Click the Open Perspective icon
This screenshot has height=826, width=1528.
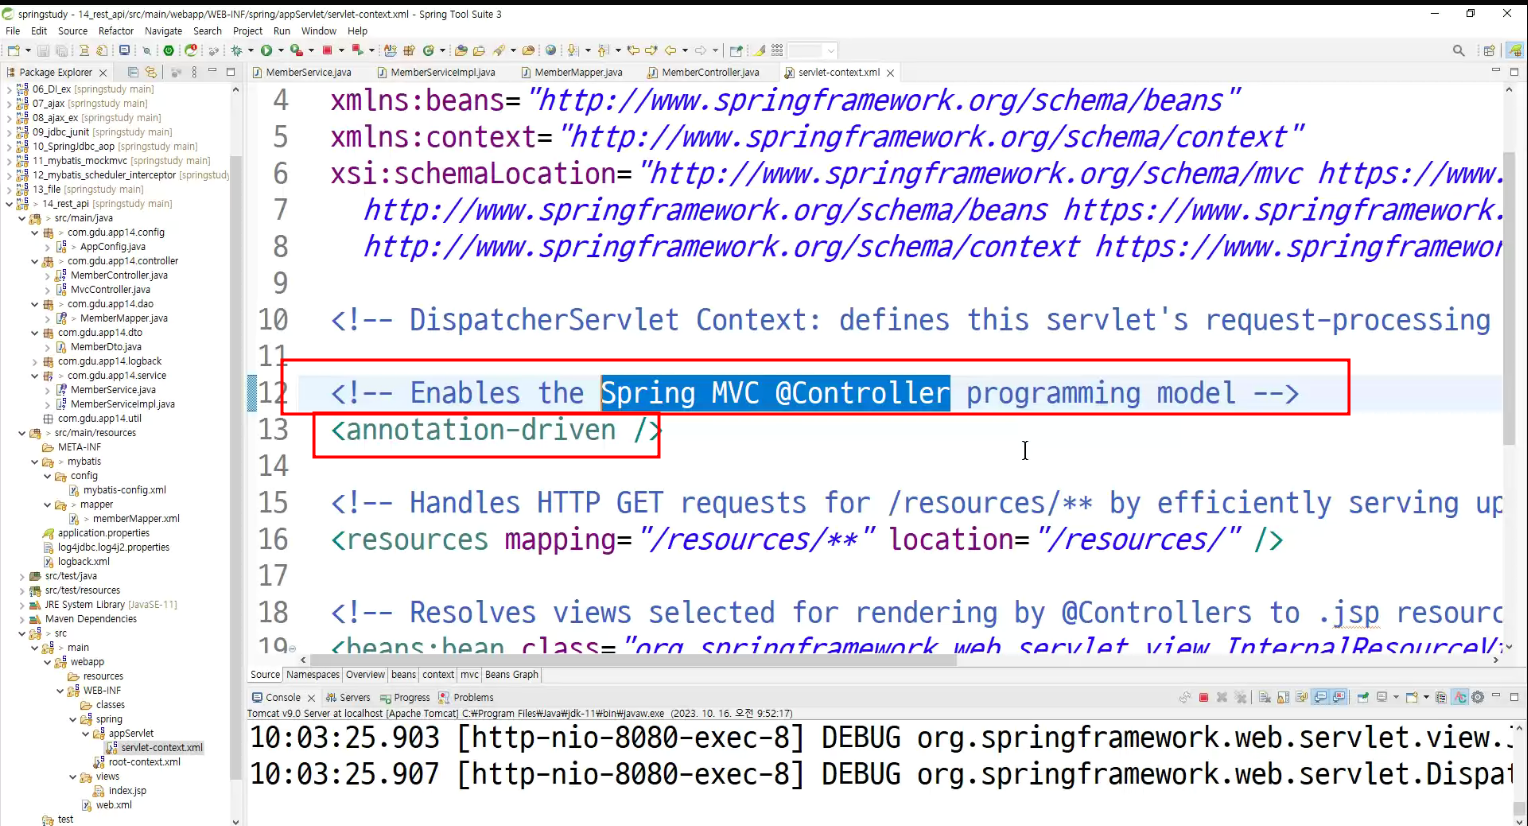pos(1489,50)
